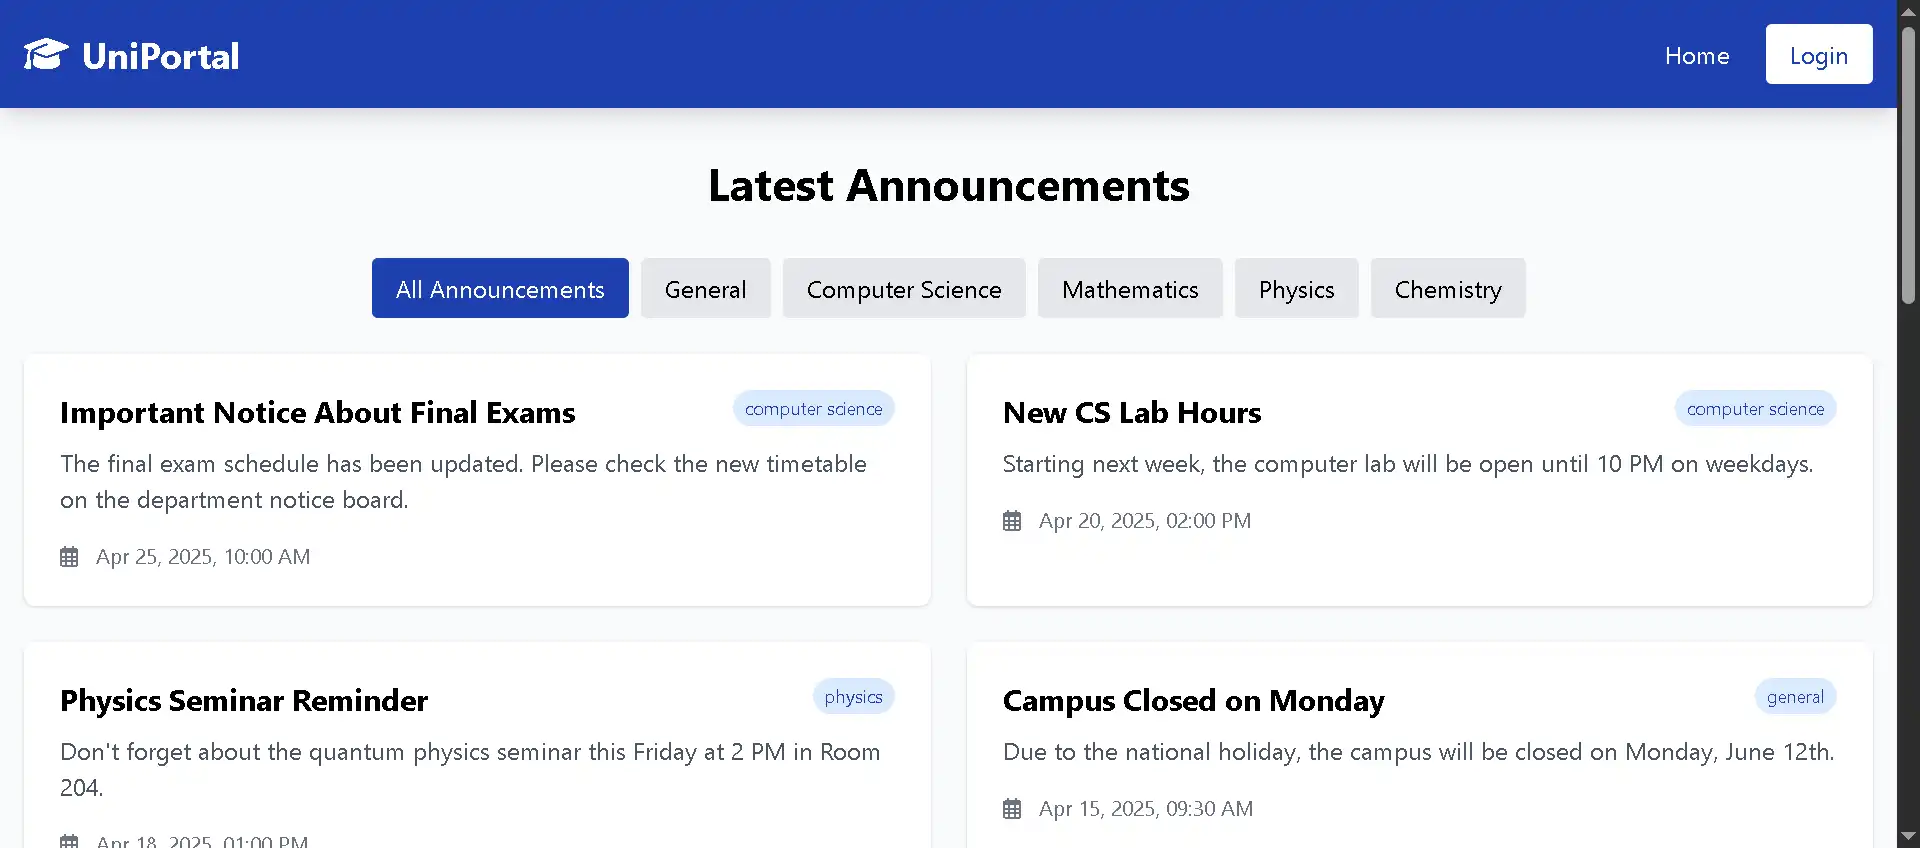Click the UniPortal graduation cap logo
Viewport: 1920px width, 848px height.
tap(46, 54)
